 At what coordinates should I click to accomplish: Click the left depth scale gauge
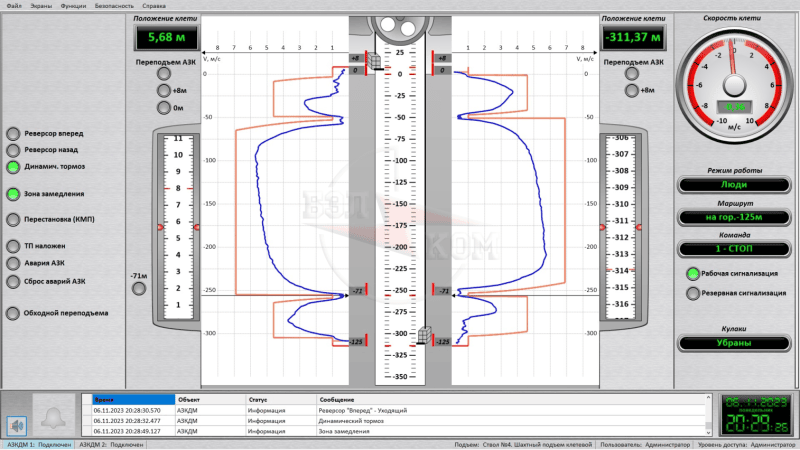point(177,225)
